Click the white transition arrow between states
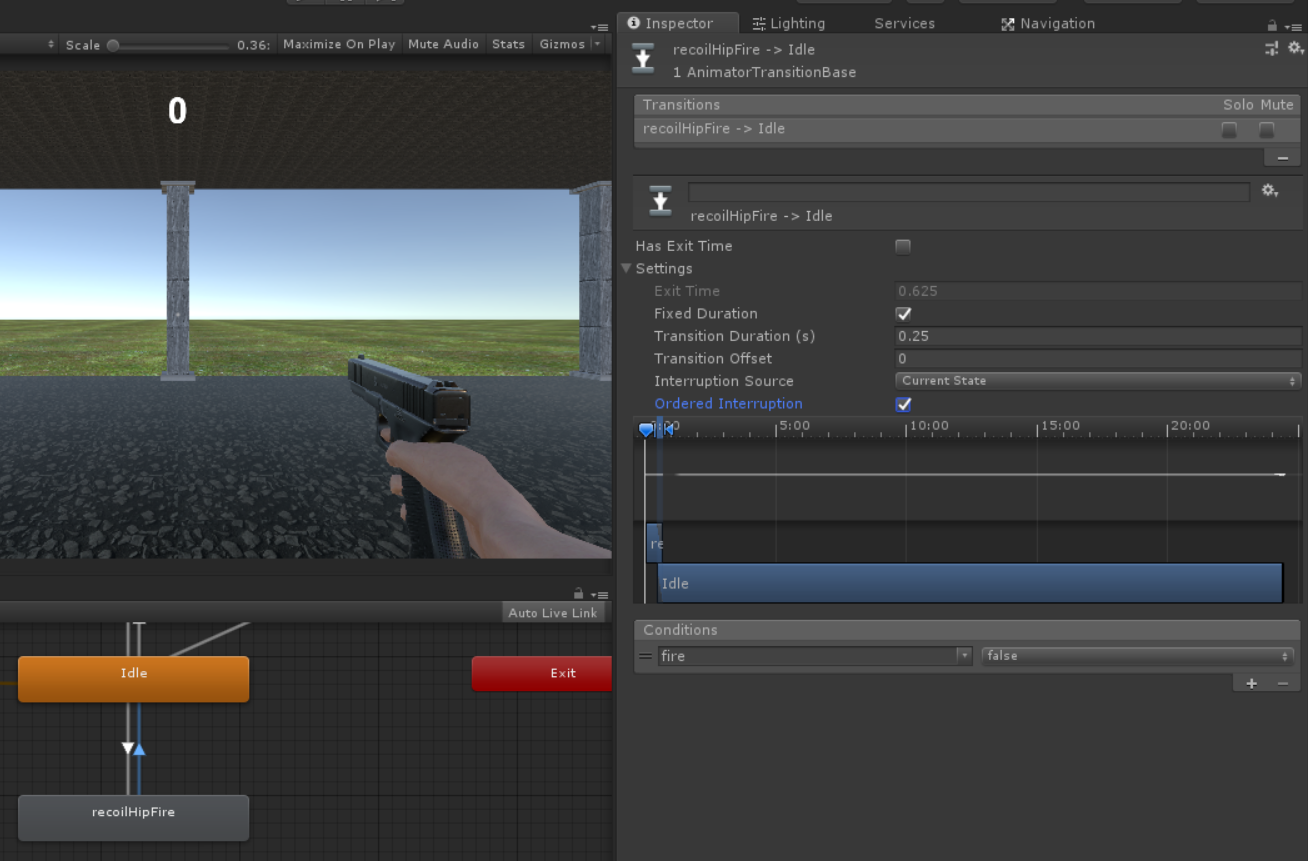The height and width of the screenshot is (861, 1308). (x=127, y=748)
